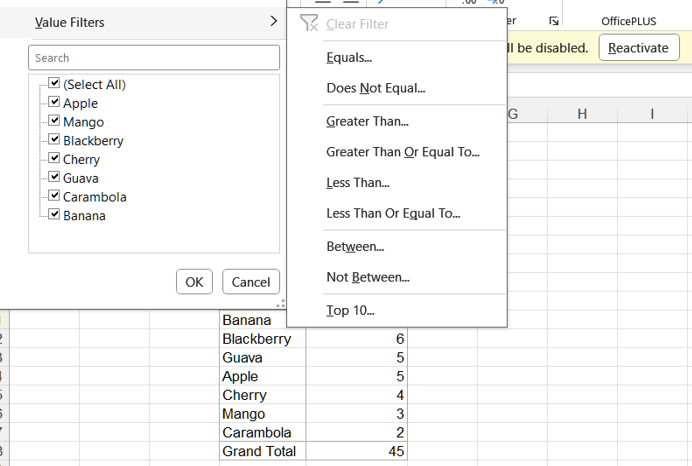Uncheck the Carambola filter checkbox

pyautogui.click(x=55, y=197)
